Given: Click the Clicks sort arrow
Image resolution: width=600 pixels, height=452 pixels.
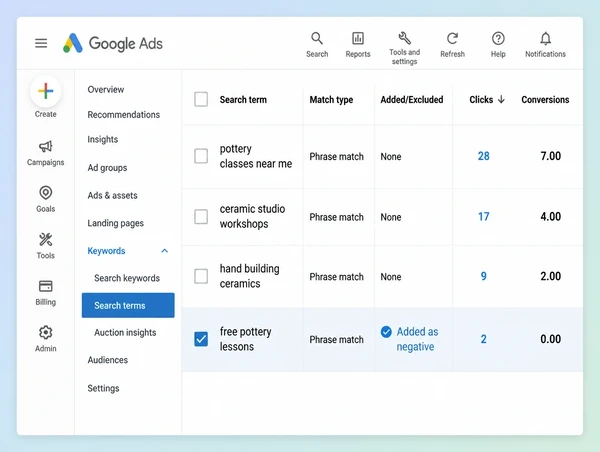Looking at the screenshot, I should tap(501, 100).
